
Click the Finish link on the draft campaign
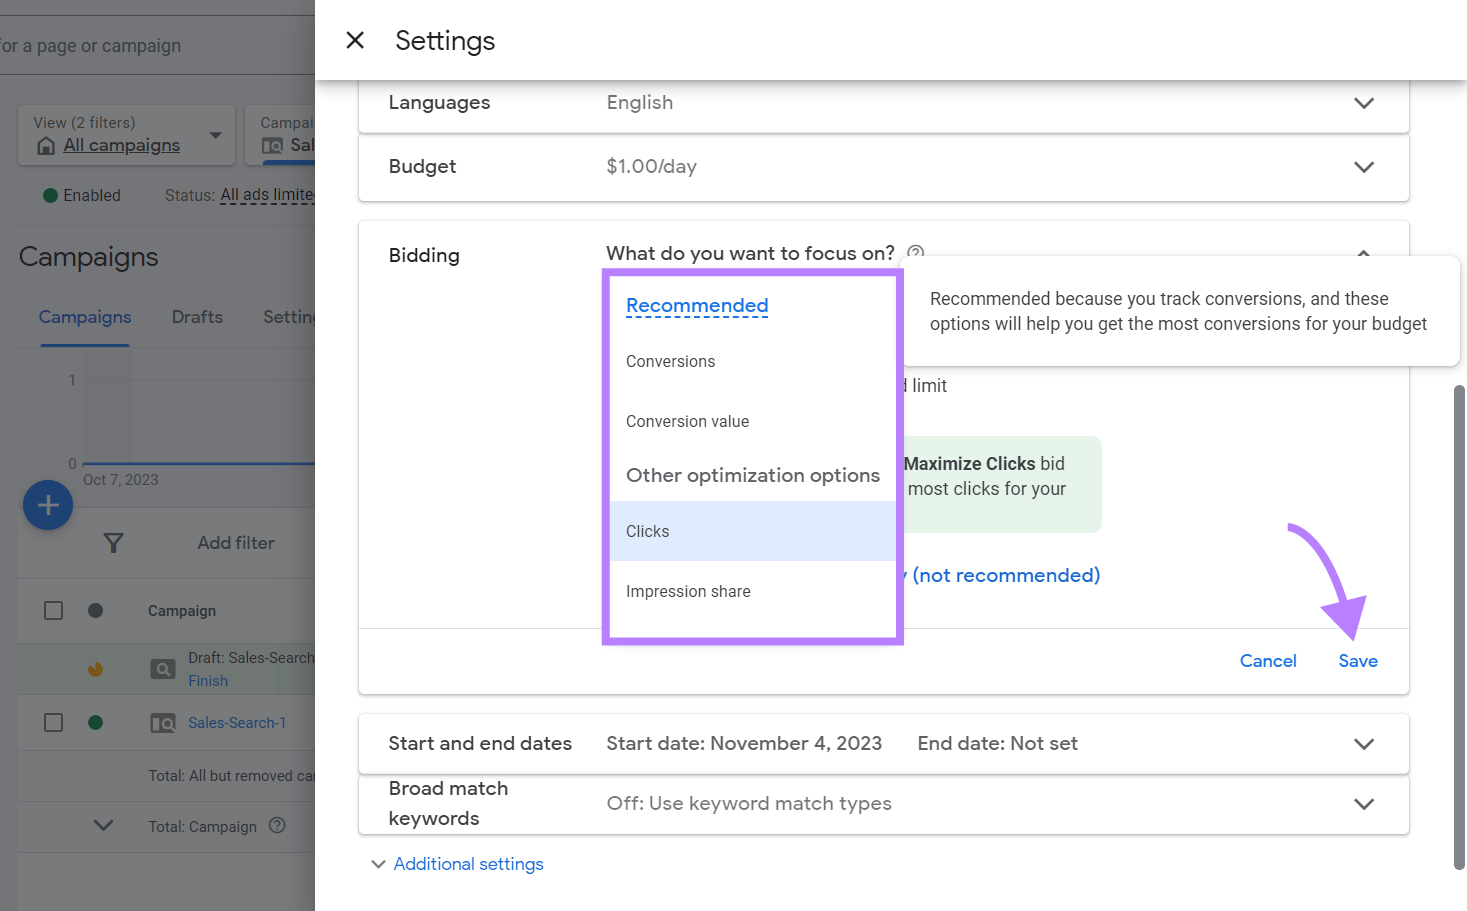tap(207, 680)
